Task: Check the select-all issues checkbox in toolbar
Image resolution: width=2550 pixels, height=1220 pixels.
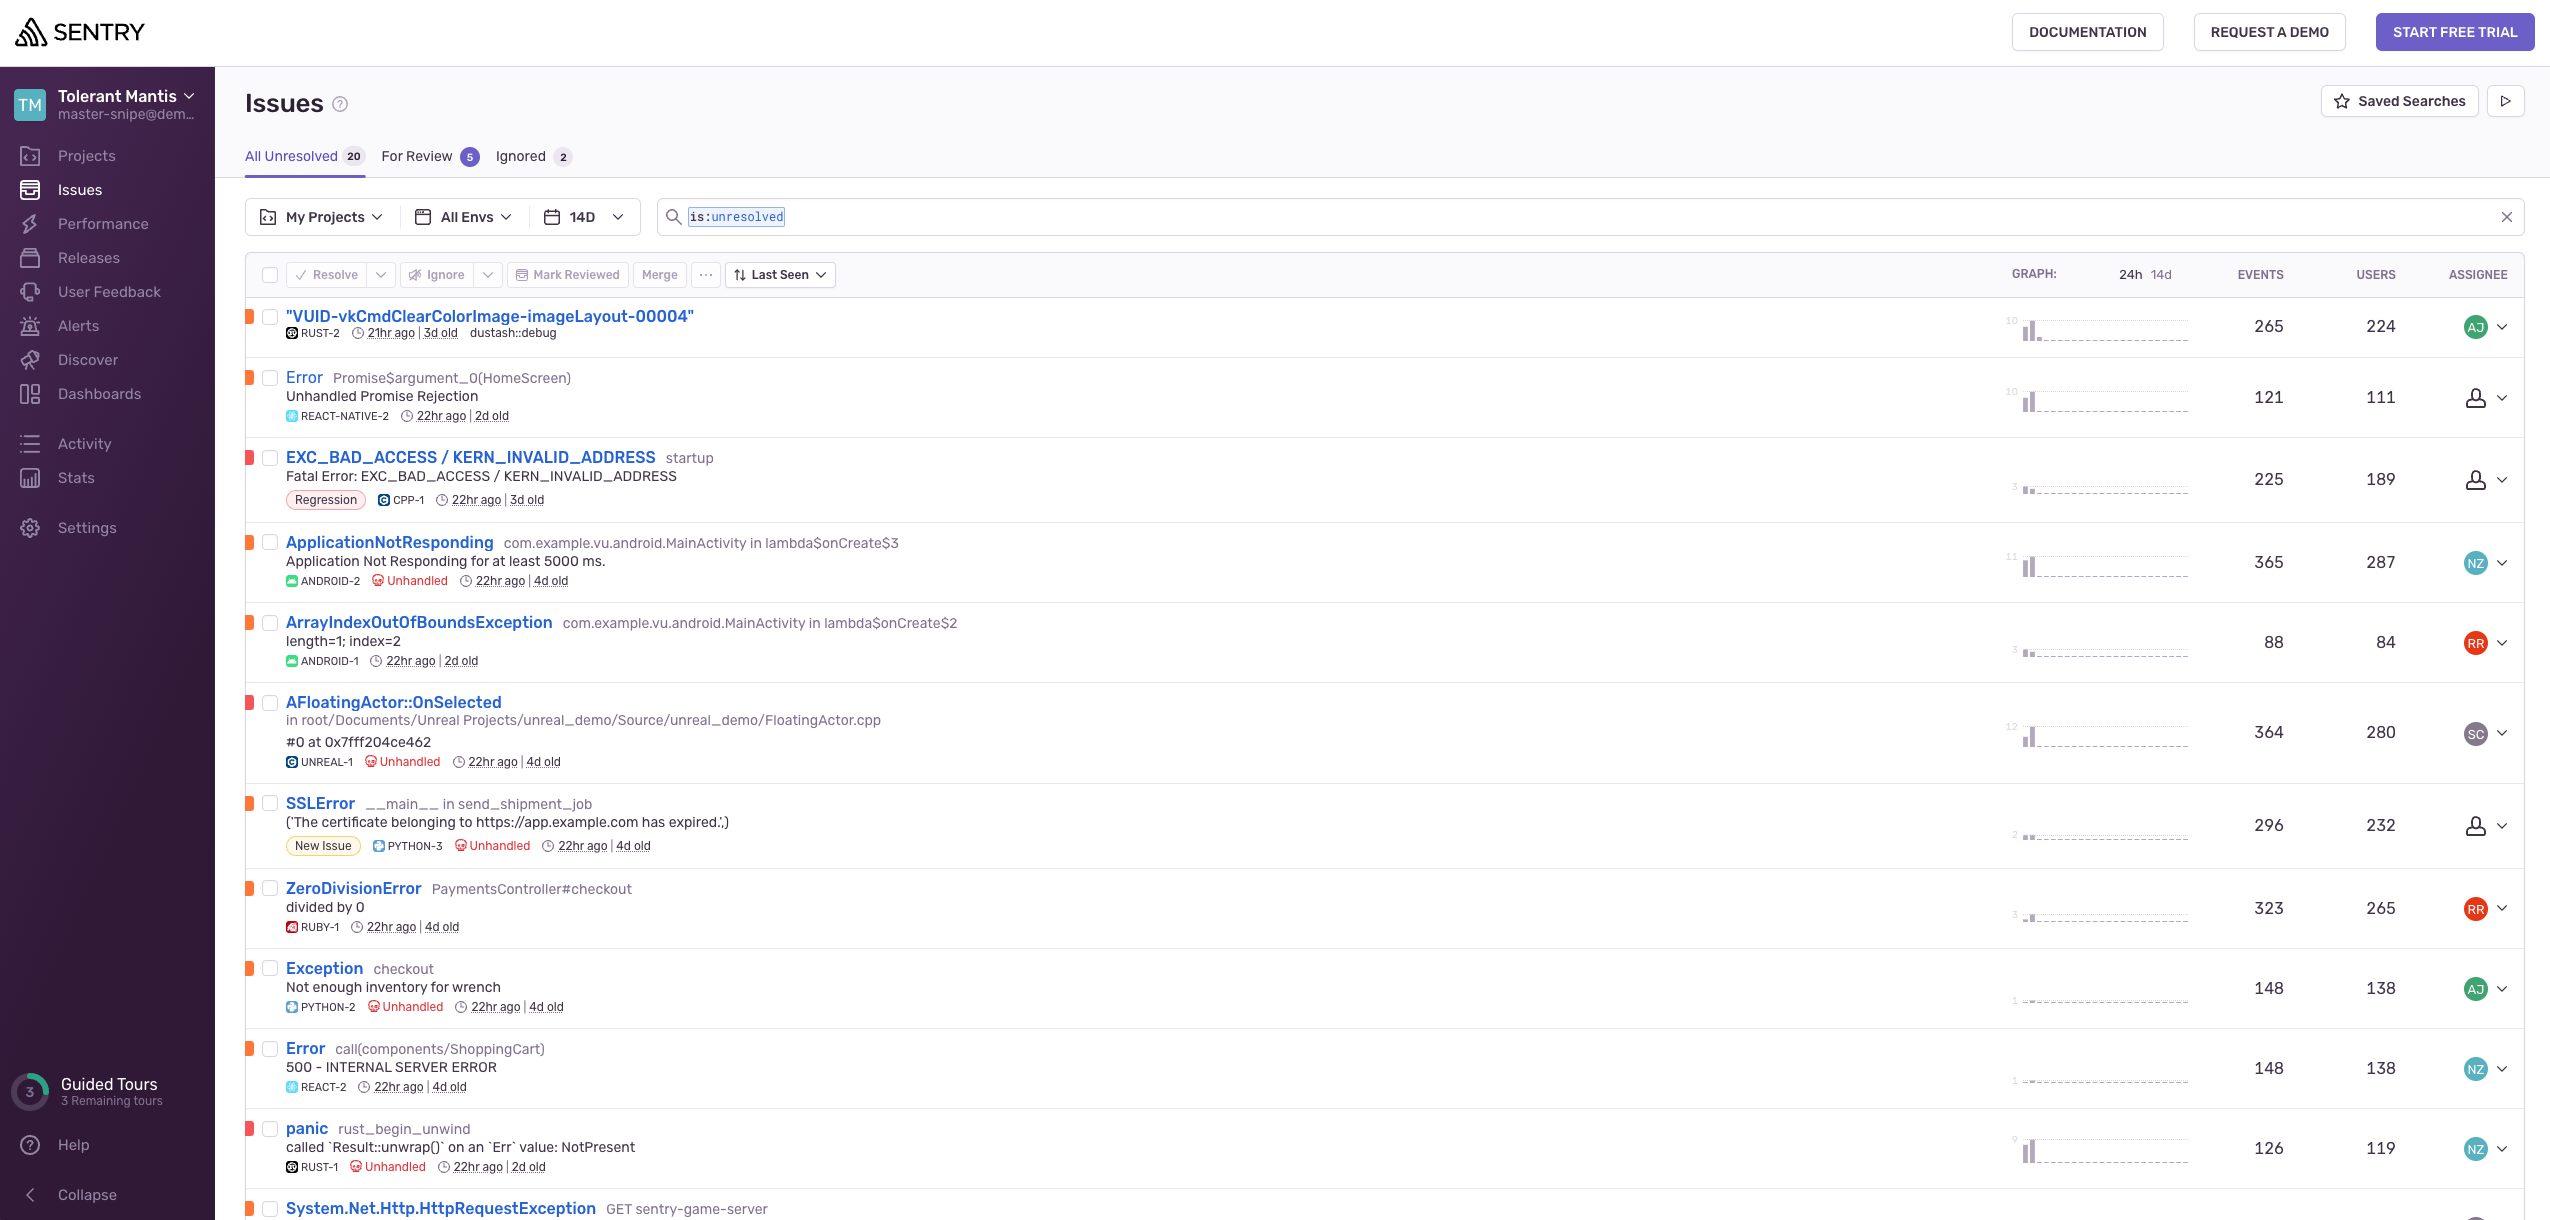Action: click(x=270, y=275)
